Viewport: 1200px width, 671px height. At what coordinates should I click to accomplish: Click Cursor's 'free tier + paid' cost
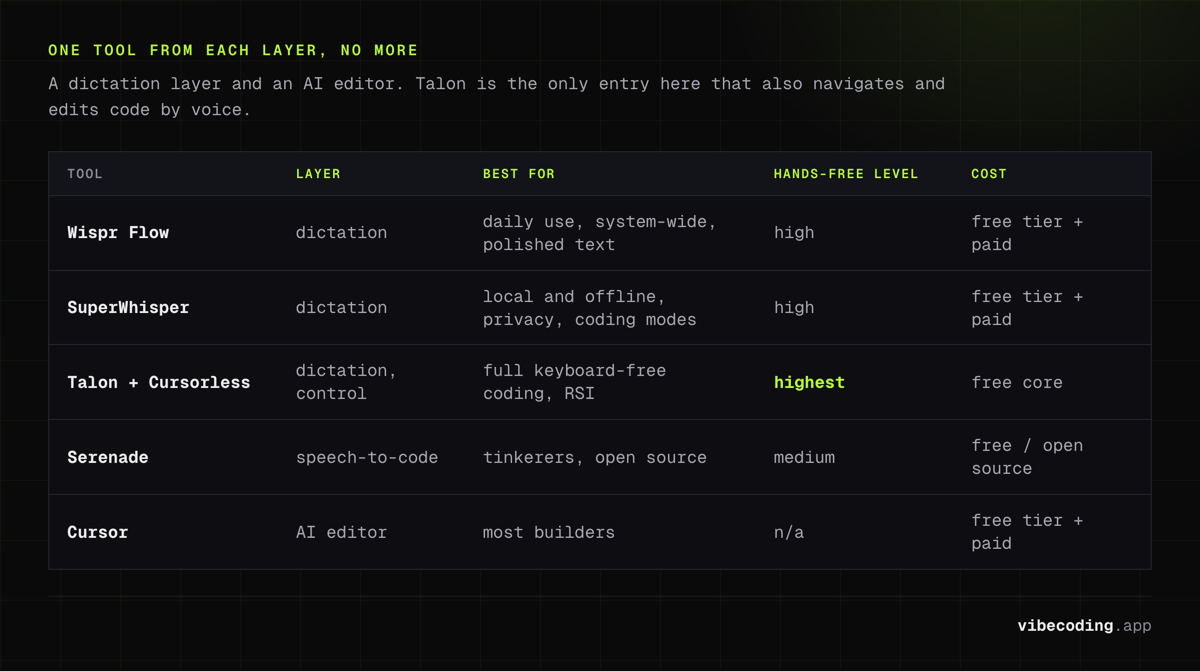click(x=1027, y=532)
